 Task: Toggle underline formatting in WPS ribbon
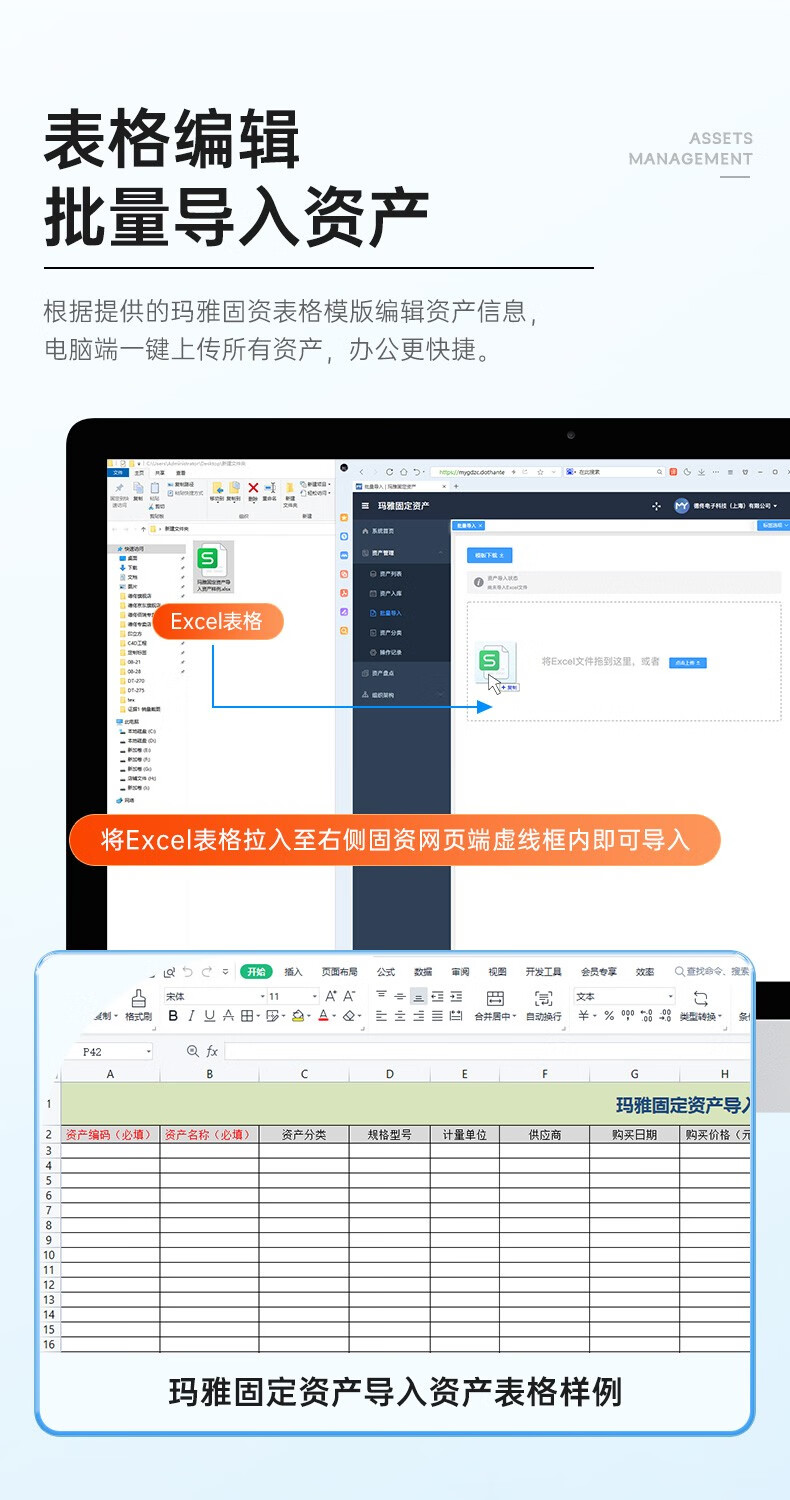point(209,1016)
